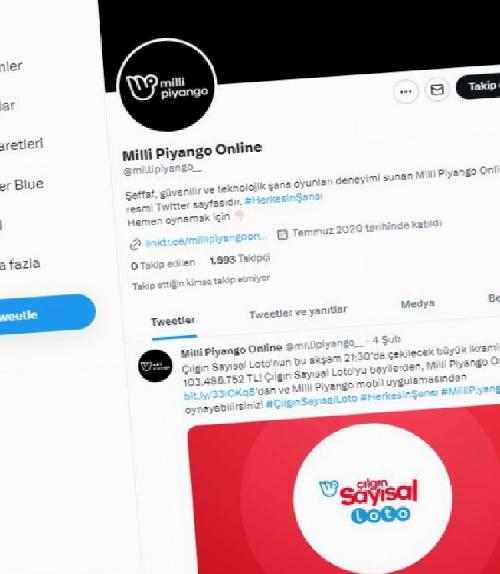Viewport: 500px width, 574px height.
Task: Open Twitter Blue in the sidebar
Action: (x=21, y=185)
